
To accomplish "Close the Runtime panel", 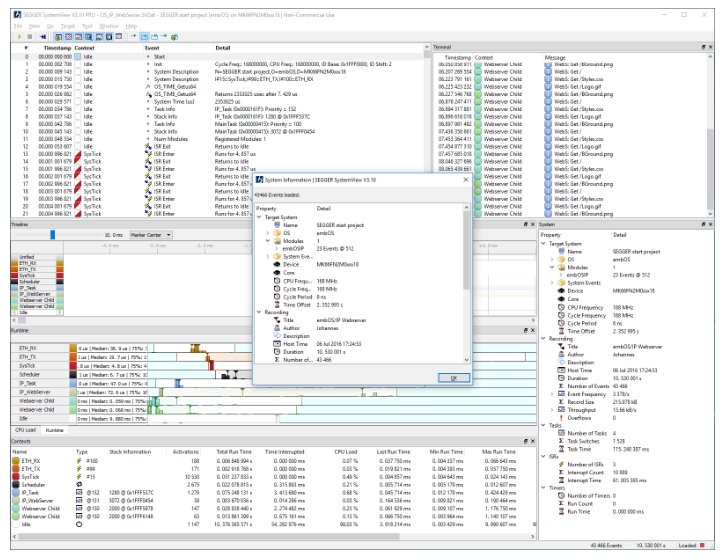I will tap(533, 330).
